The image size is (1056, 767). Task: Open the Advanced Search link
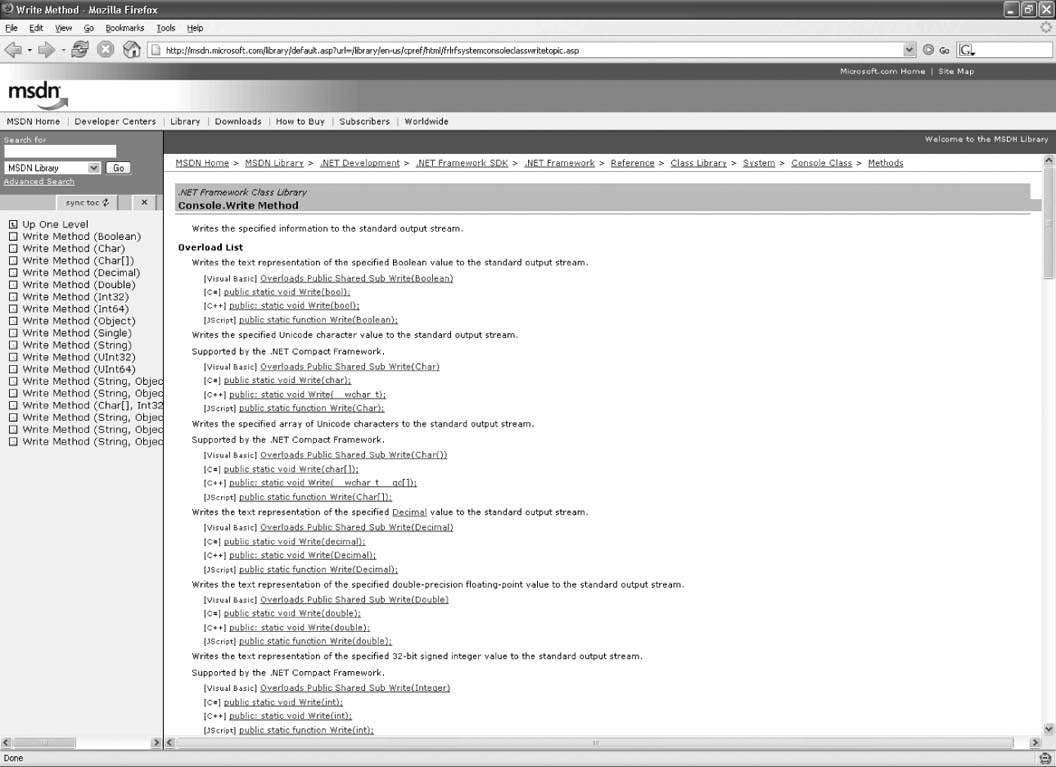pos(39,182)
